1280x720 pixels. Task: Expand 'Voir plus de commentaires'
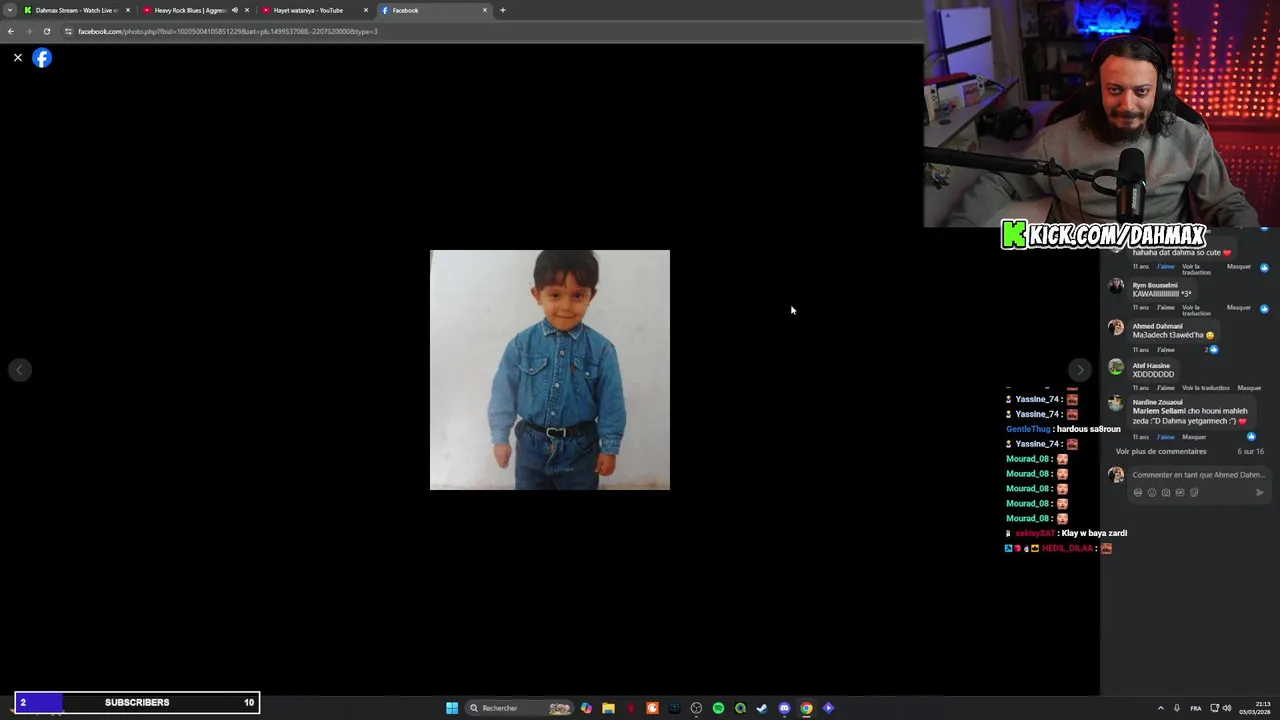pos(1161,451)
